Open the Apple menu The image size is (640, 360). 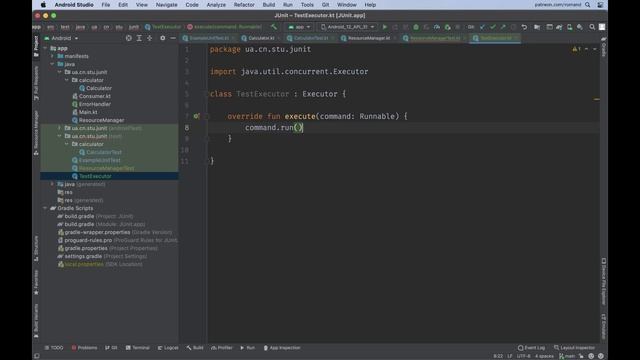pyautogui.click(x=43, y=5)
